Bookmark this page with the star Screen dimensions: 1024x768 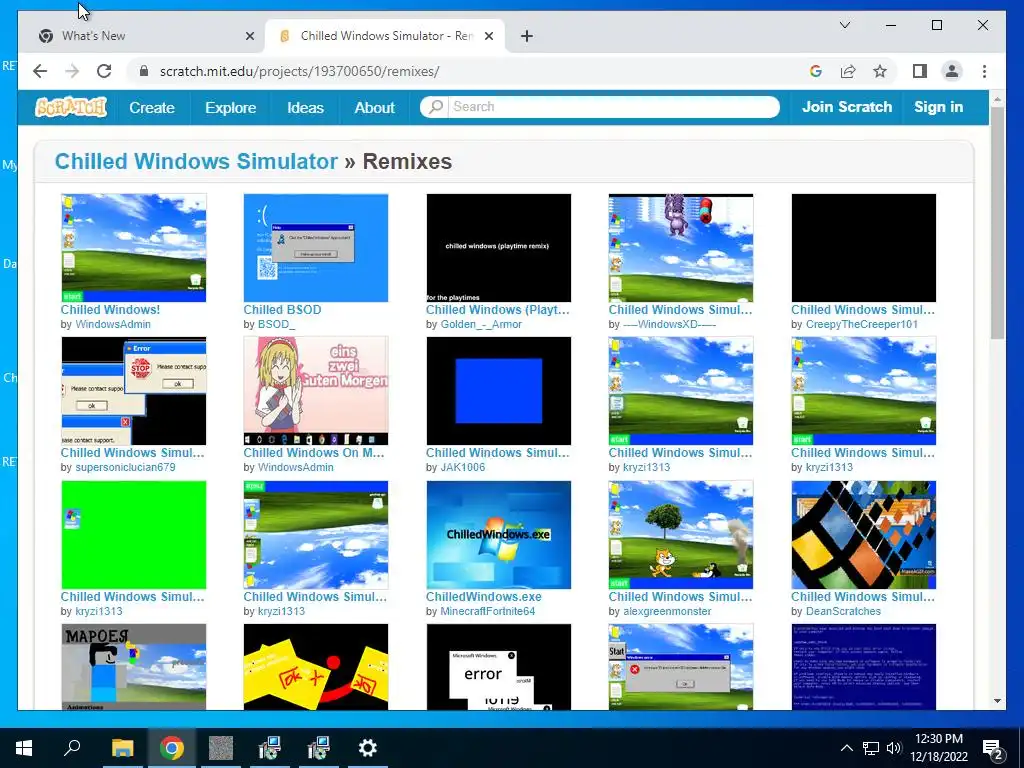coord(880,71)
